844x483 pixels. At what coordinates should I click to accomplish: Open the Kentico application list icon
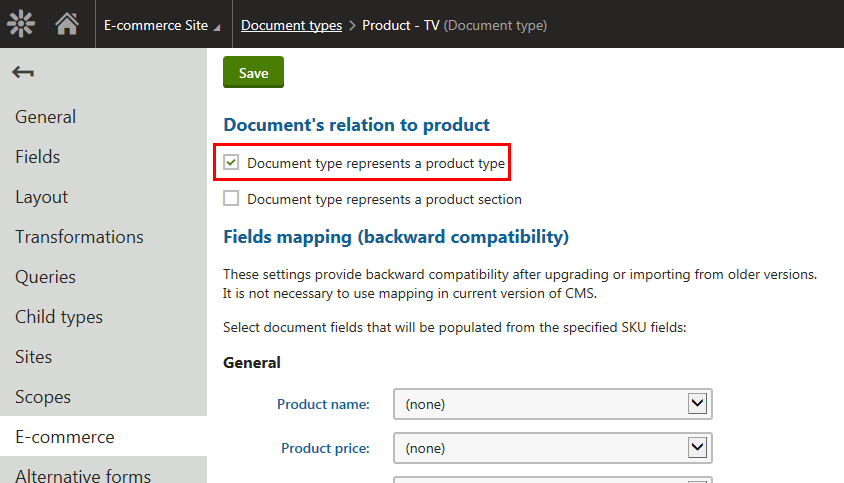point(21,24)
